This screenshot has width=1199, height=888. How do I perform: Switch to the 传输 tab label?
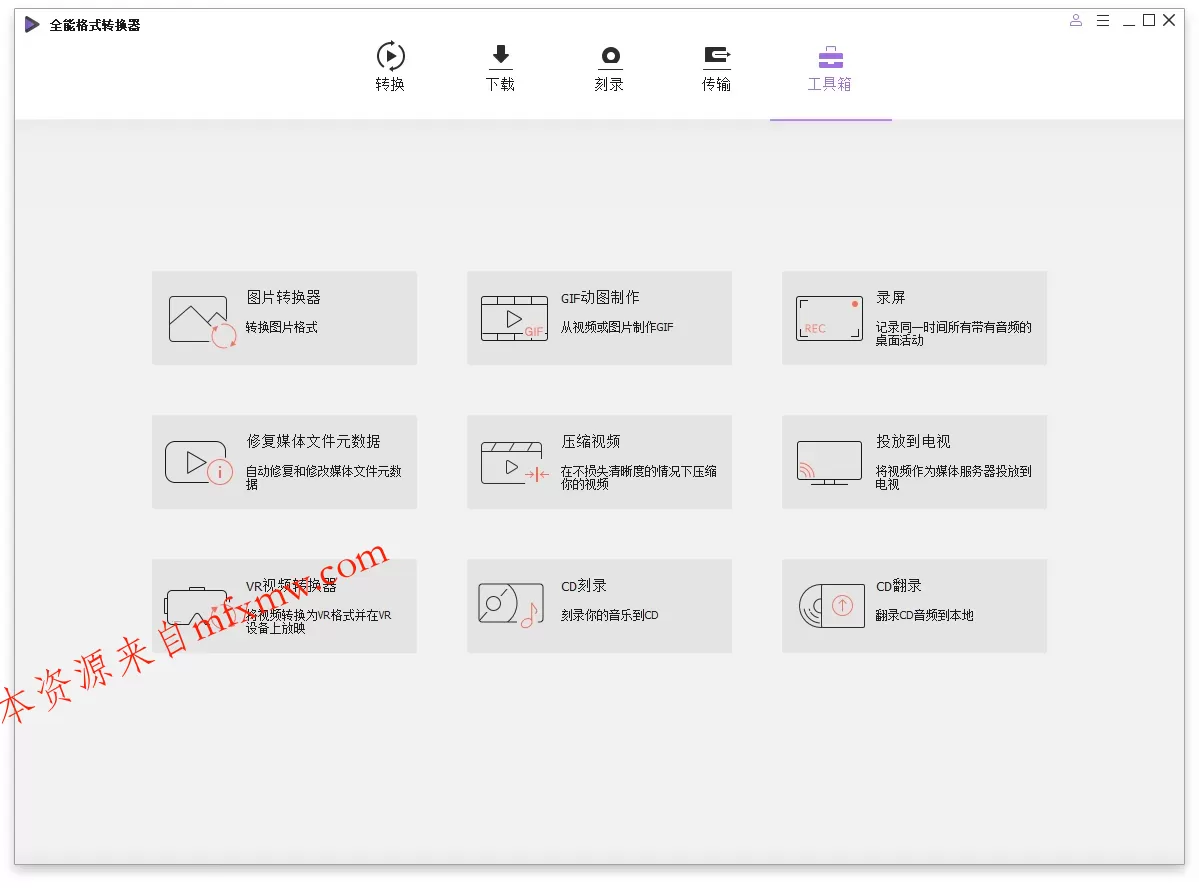pyautogui.click(x=716, y=84)
